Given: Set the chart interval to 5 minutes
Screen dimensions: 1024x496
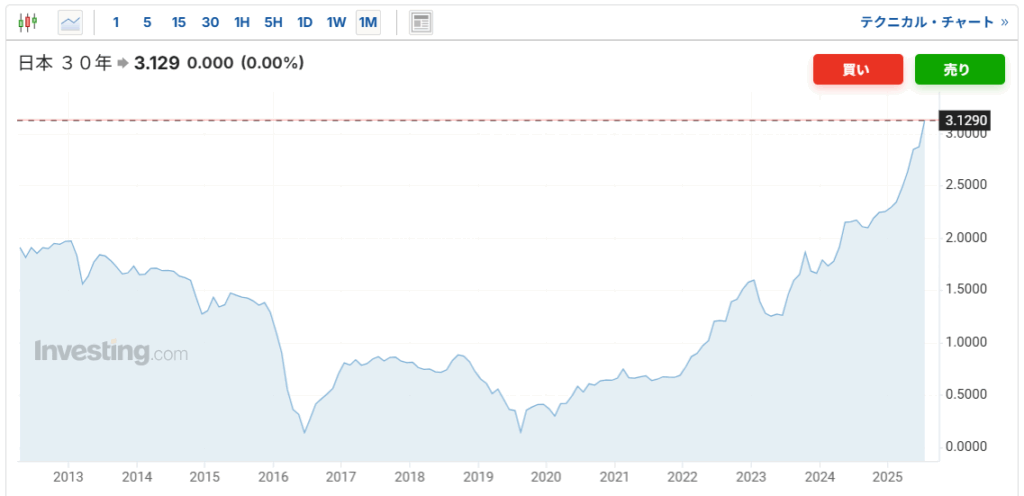Looking at the screenshot, I should (x=147, y=22).
